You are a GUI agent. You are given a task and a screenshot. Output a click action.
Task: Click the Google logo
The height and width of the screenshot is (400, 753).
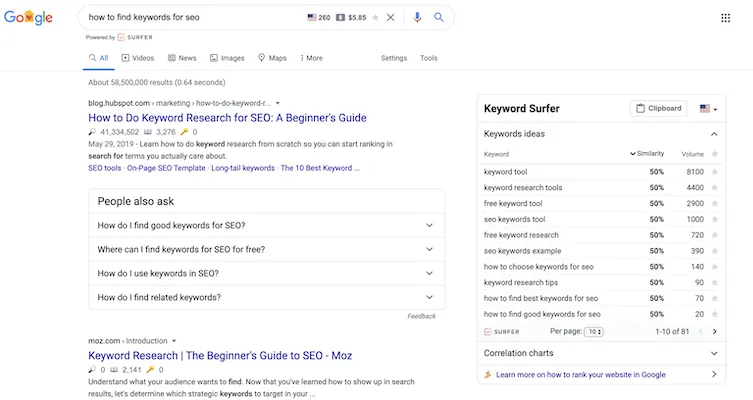(28, 18)
